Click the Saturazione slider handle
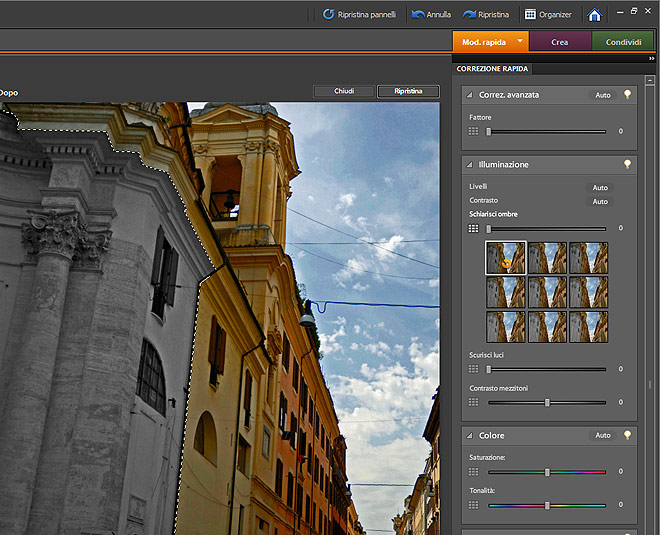Image resolution: width=660 pixels, height=535 pixels. point(547,472)
